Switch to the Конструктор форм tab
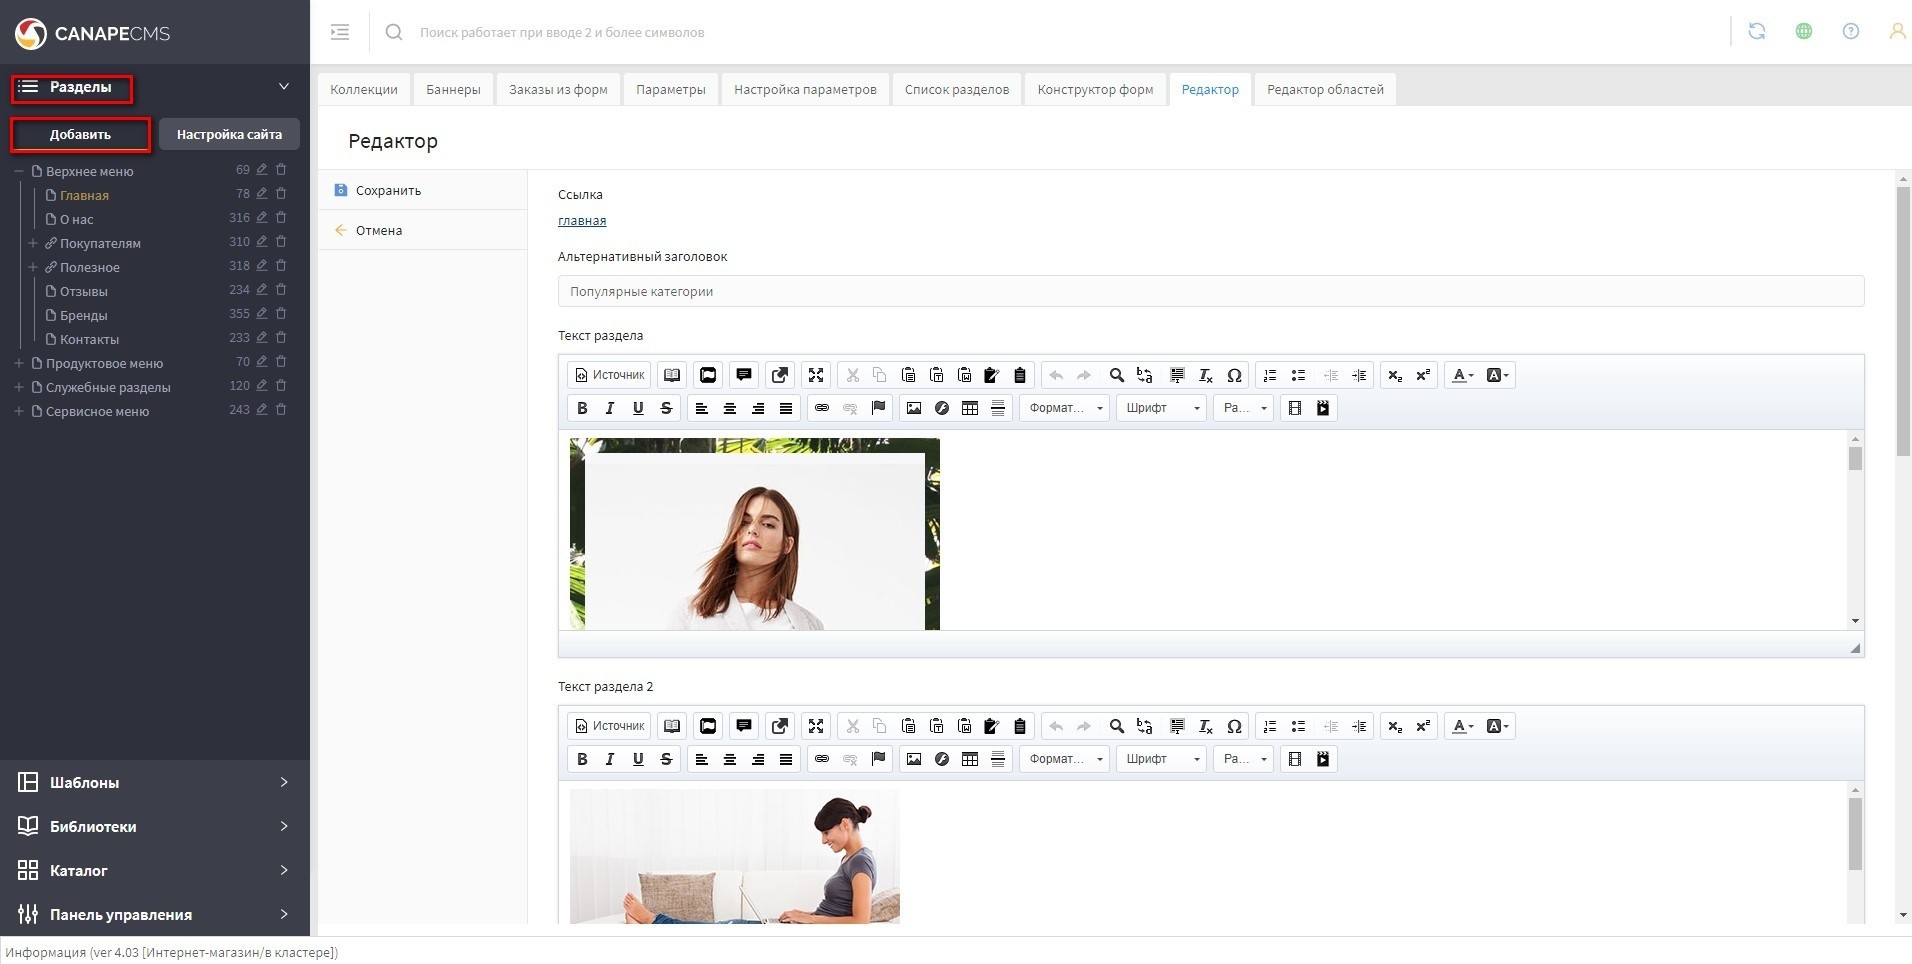Viewport: 1912px width, 964px height. 1095,89
